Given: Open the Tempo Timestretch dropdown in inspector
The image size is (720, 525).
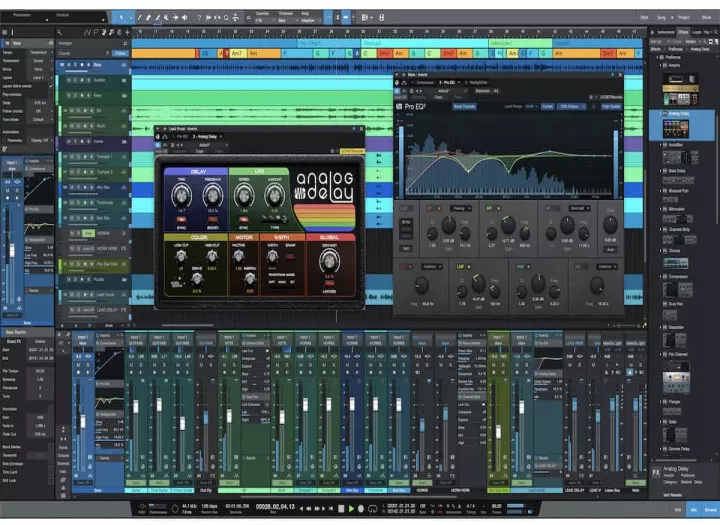Looking at the screenshot, I should click(x=39, y=52).
